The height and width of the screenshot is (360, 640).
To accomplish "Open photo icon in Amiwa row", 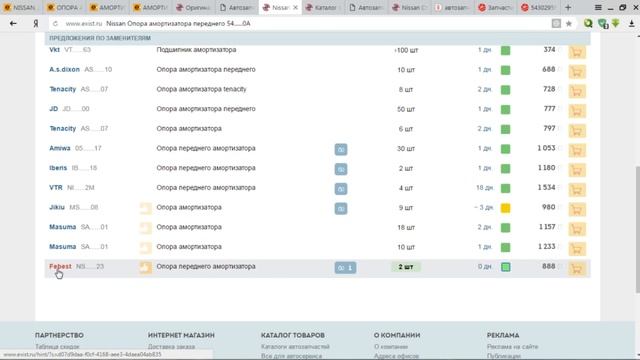I will (341, 149).
